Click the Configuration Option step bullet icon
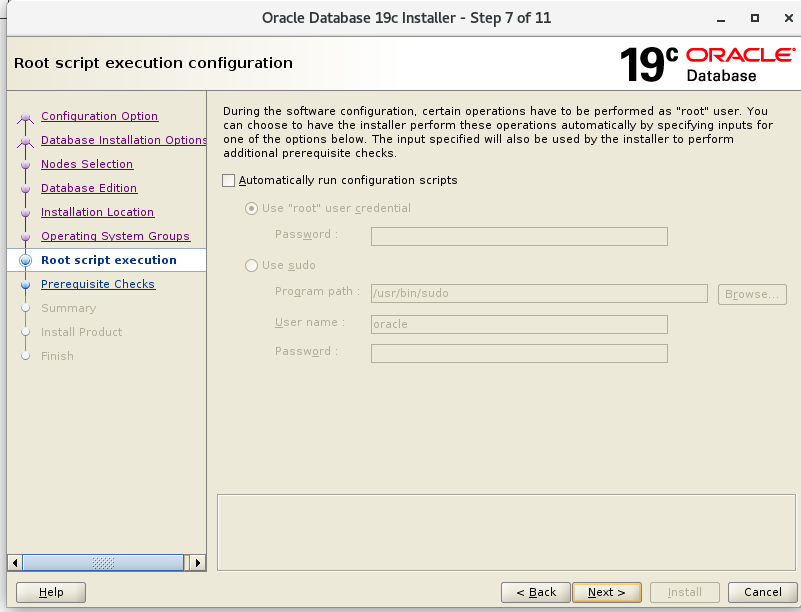Image resolution: width=801 pixels, height=612 pixels. [26, 117]
